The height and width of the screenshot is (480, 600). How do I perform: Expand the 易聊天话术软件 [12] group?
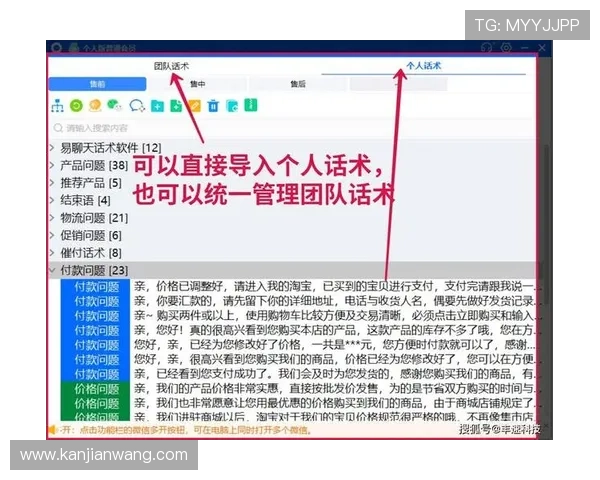tap(52, 148)
